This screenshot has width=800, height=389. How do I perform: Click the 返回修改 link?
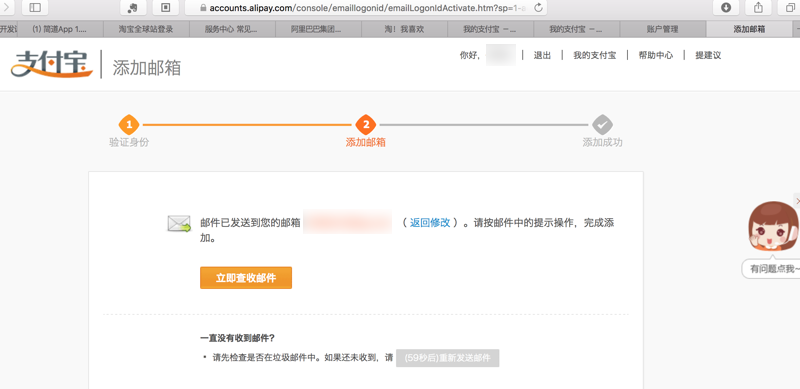430,223
